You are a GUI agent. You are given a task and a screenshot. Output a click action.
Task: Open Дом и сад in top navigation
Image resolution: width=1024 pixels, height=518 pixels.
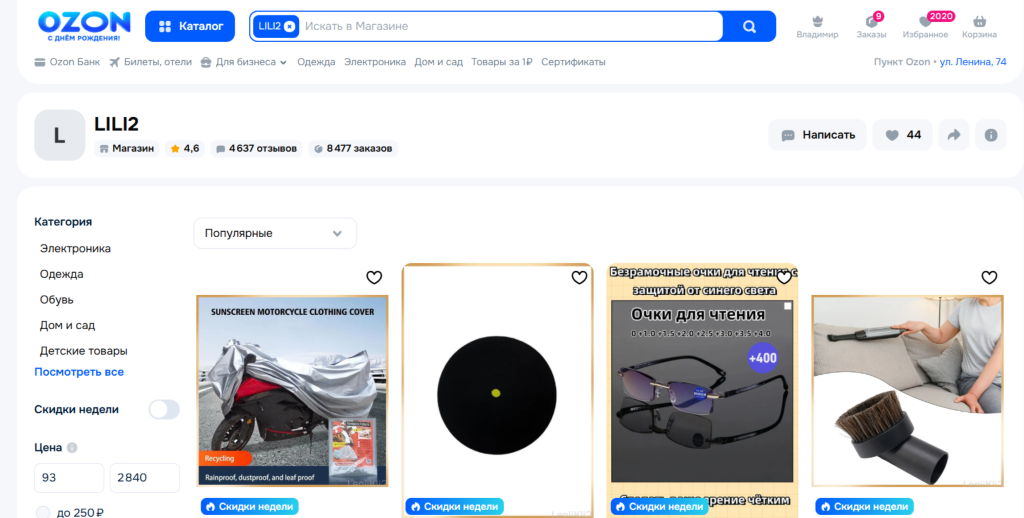coord(438,62)
